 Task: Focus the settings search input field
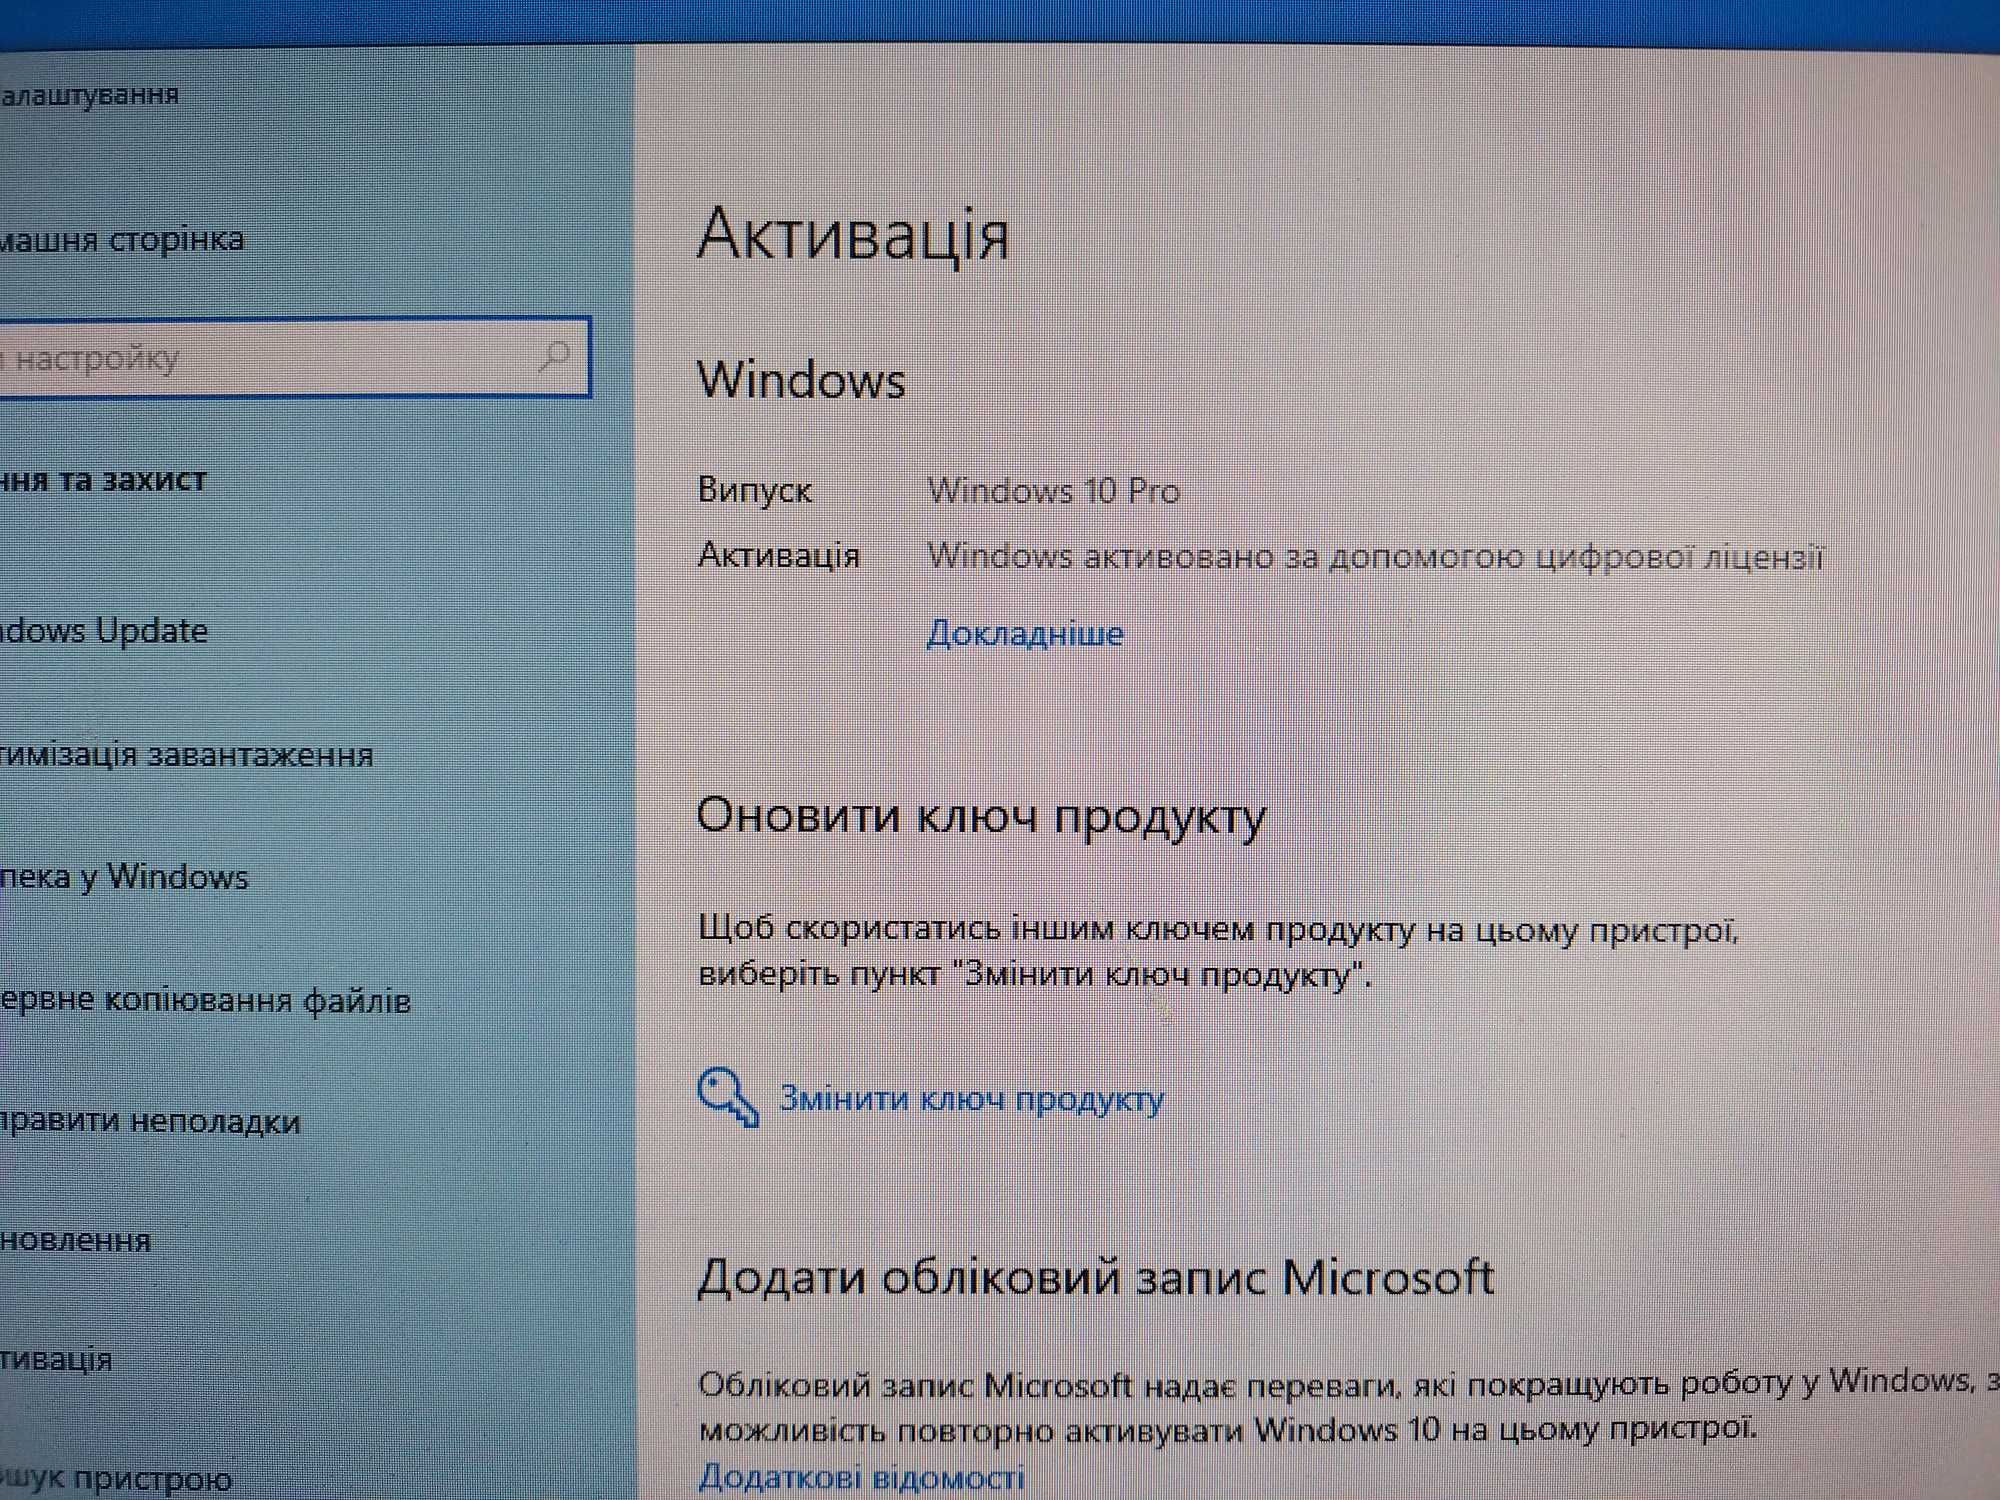(295, 357)
